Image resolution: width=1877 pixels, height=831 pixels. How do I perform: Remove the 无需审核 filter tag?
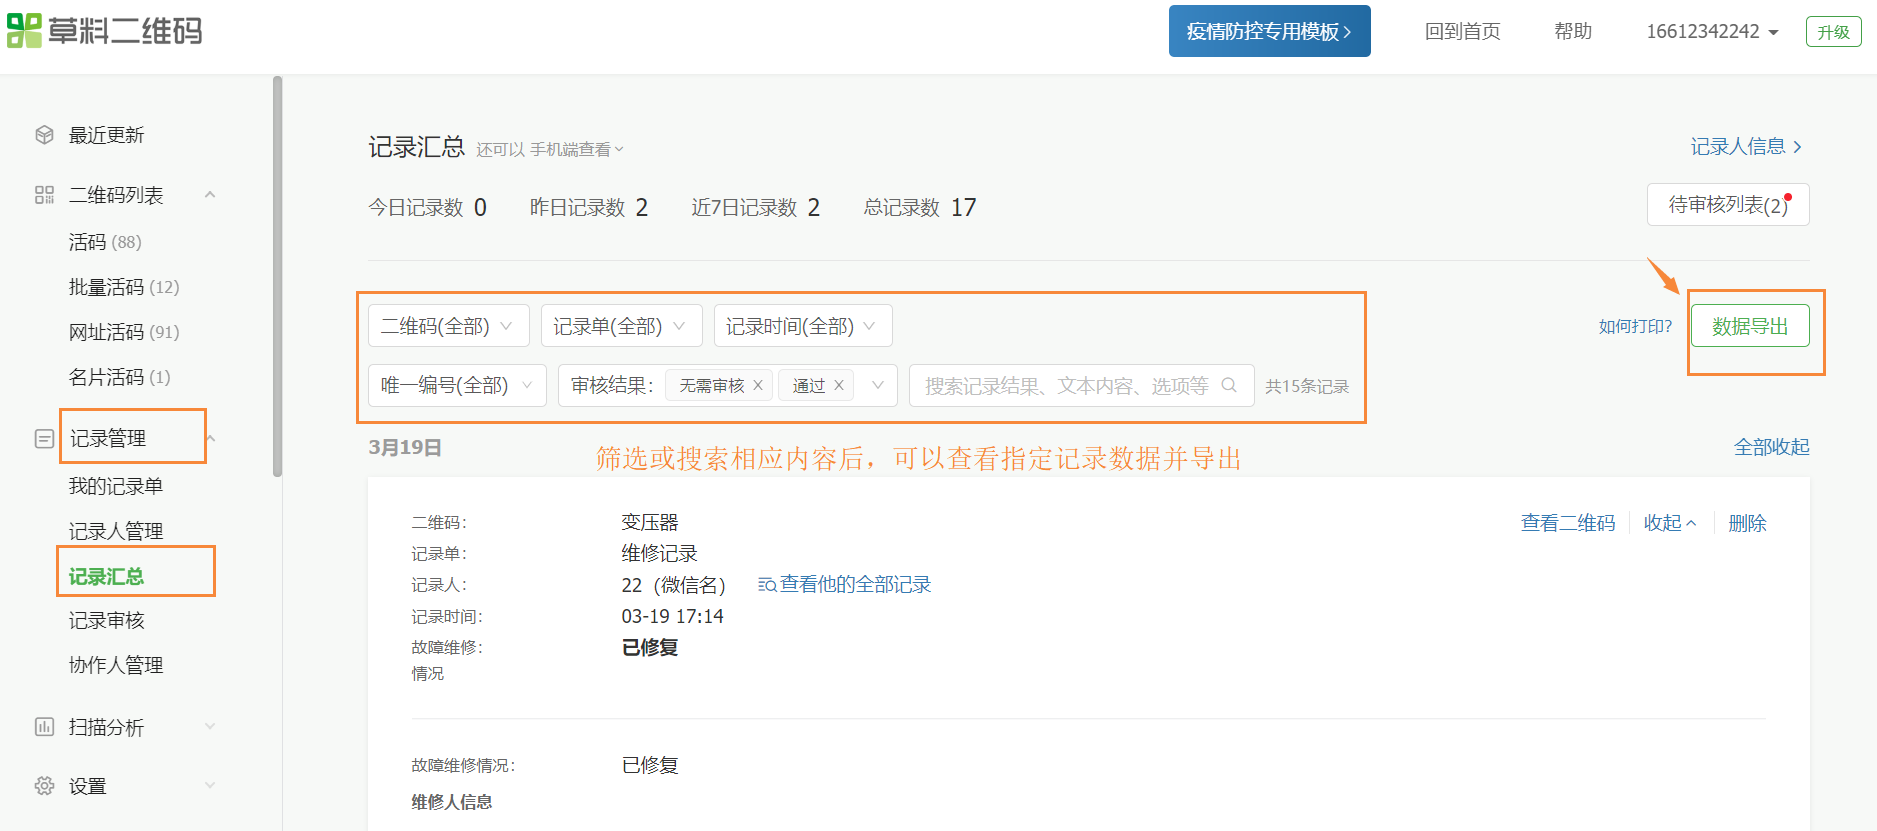pyautogui.click(x=758, y=385)
